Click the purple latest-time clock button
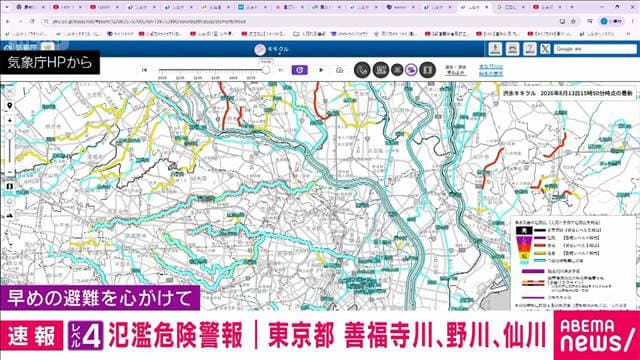The height and width of the screenshot is (360, 640). [x=300, y=70]
